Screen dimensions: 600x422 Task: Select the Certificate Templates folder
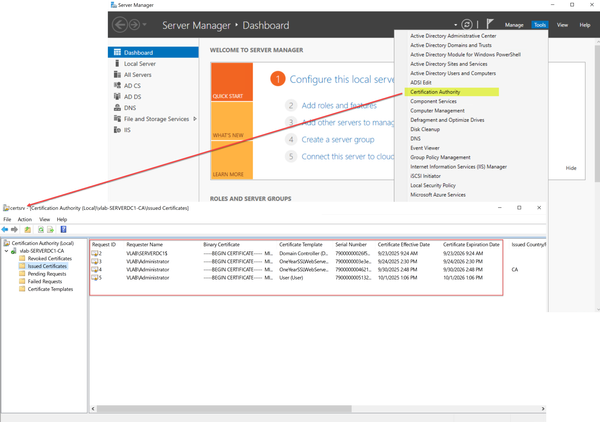click(50, 289)
